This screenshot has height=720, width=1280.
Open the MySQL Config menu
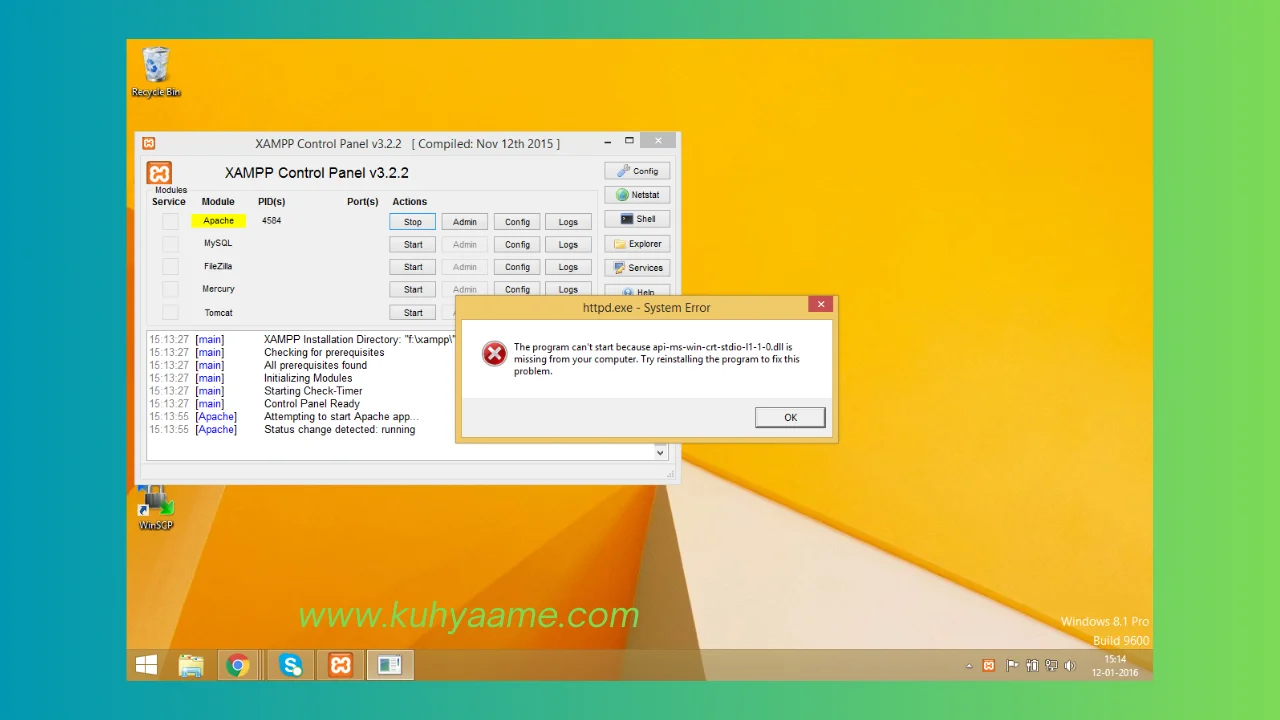pos(517,244)
